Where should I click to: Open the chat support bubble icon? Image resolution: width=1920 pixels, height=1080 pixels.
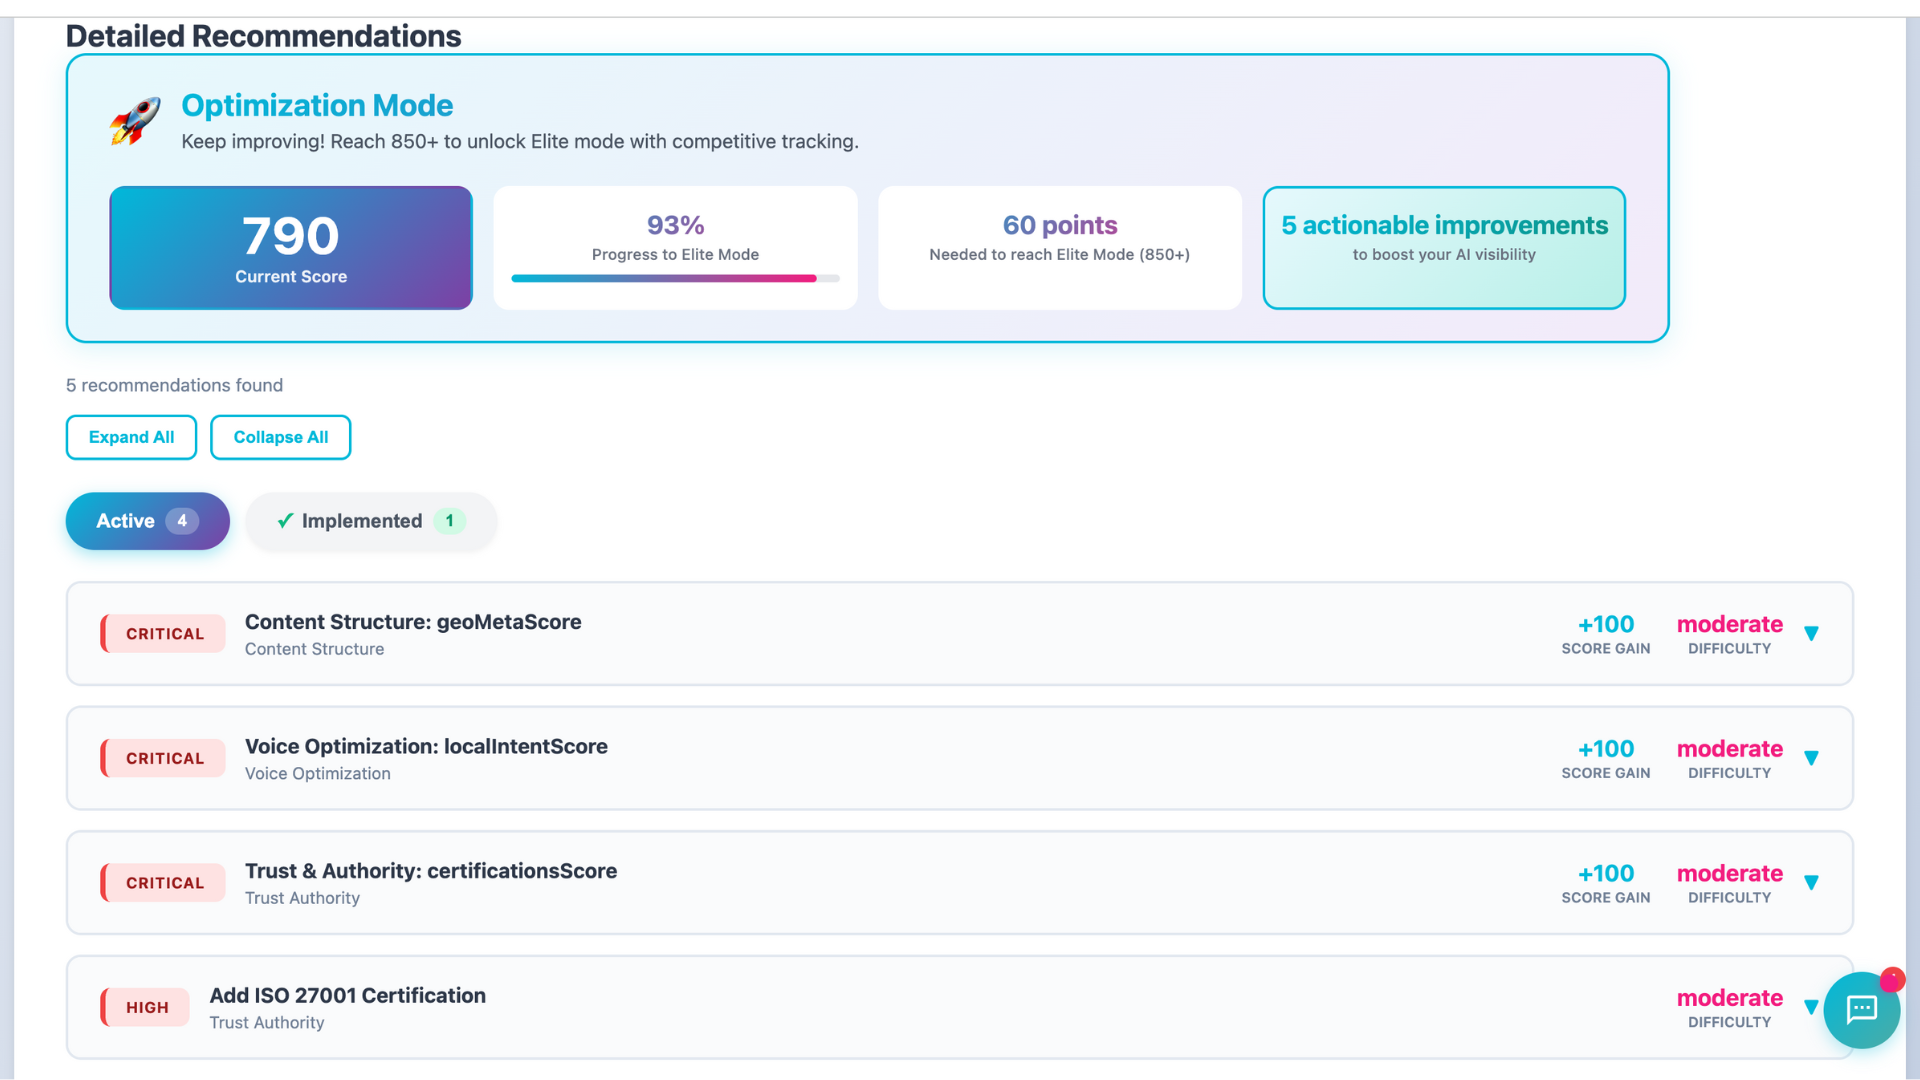[1860, 1010]
